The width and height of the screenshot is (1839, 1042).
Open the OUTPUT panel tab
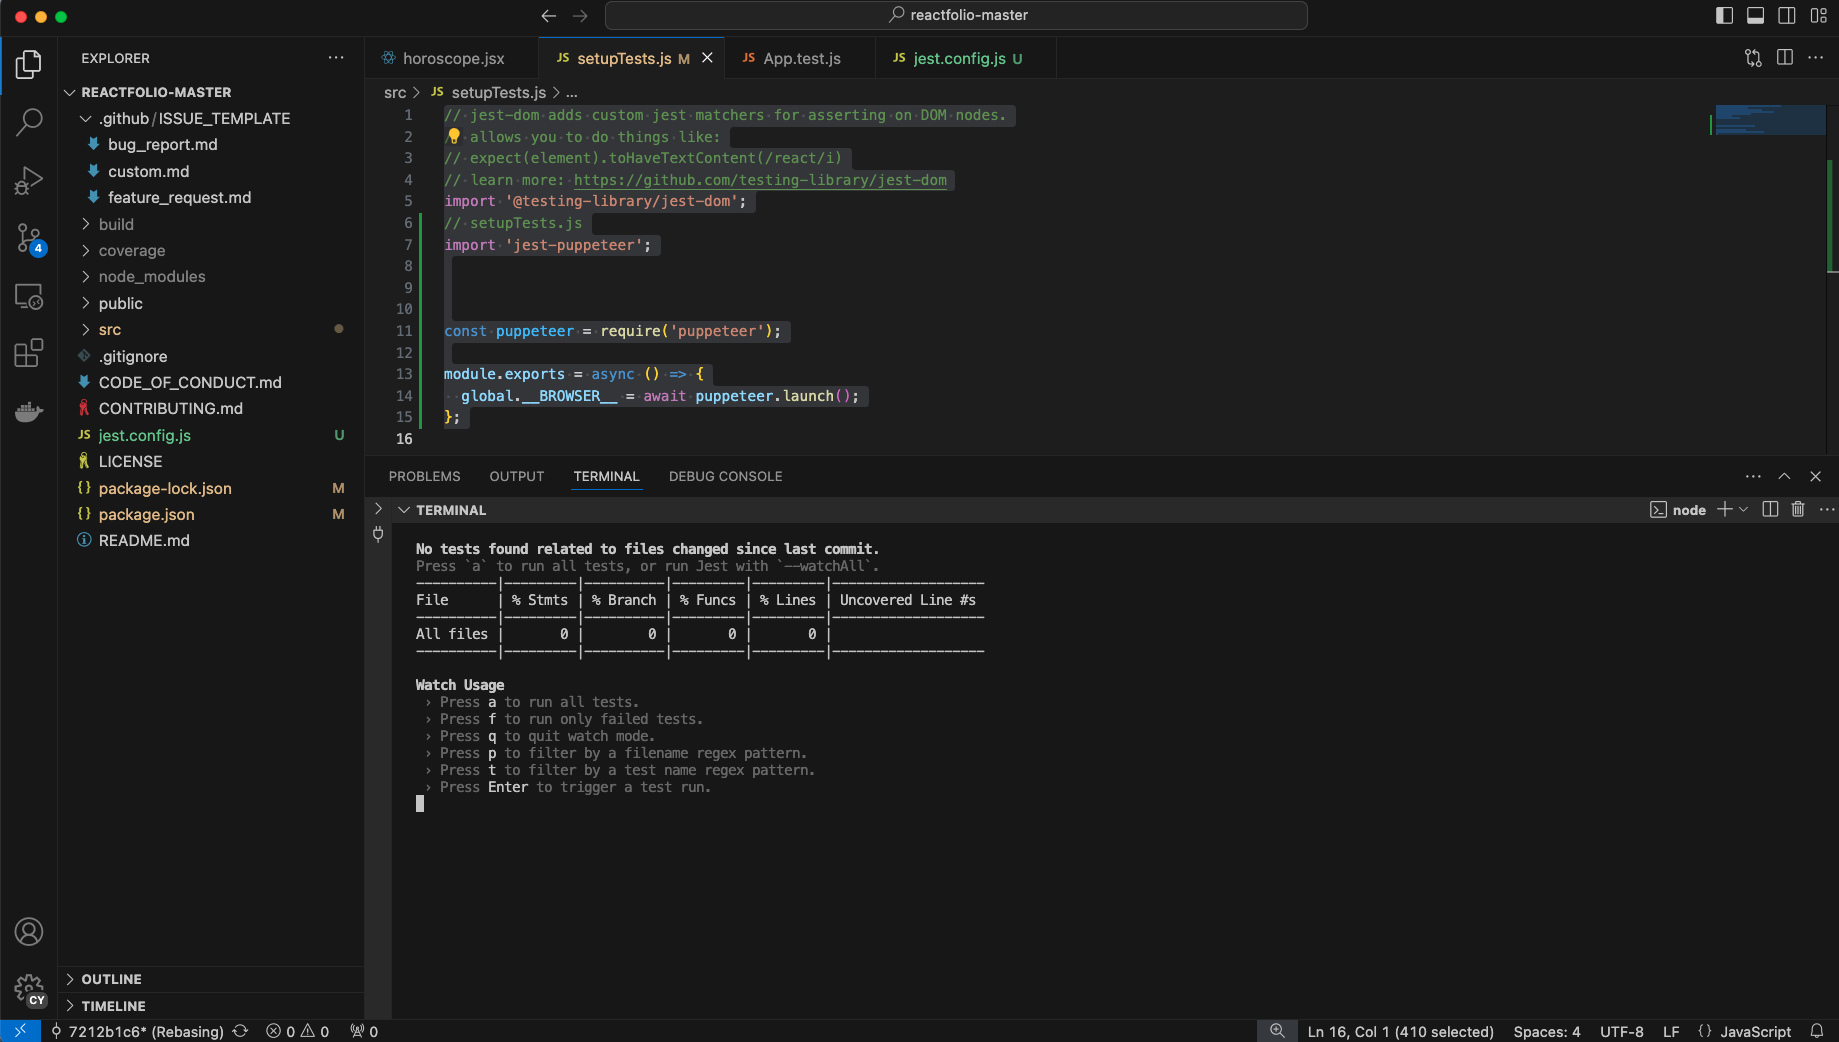[516, 476]
